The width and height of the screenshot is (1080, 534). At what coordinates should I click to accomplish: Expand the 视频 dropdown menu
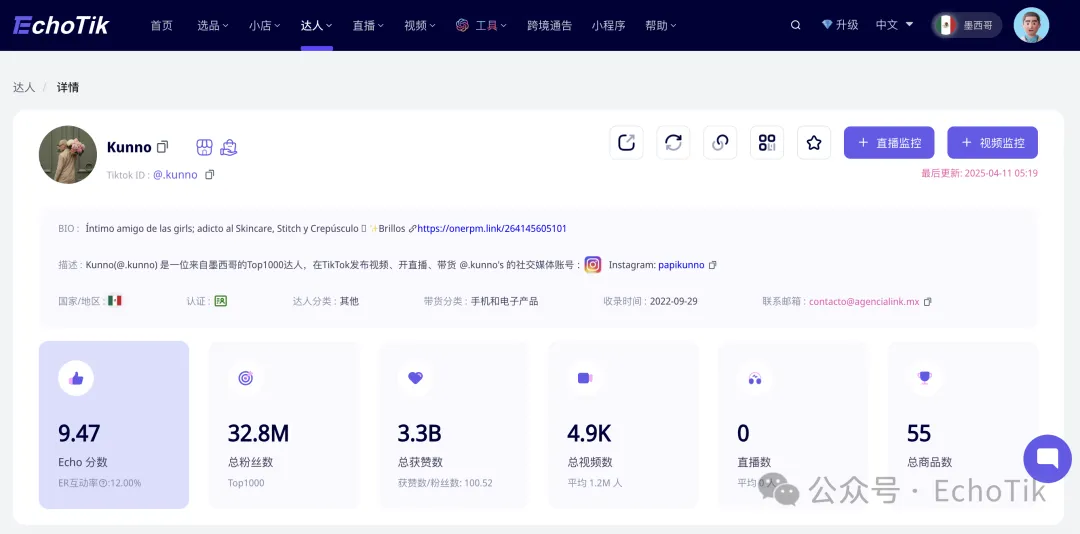[x=419, y=25]
